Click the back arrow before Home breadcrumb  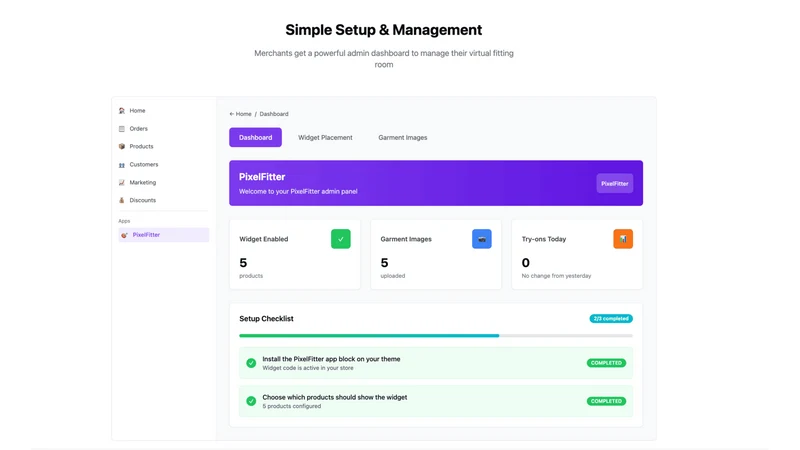[x=232, y=114]
